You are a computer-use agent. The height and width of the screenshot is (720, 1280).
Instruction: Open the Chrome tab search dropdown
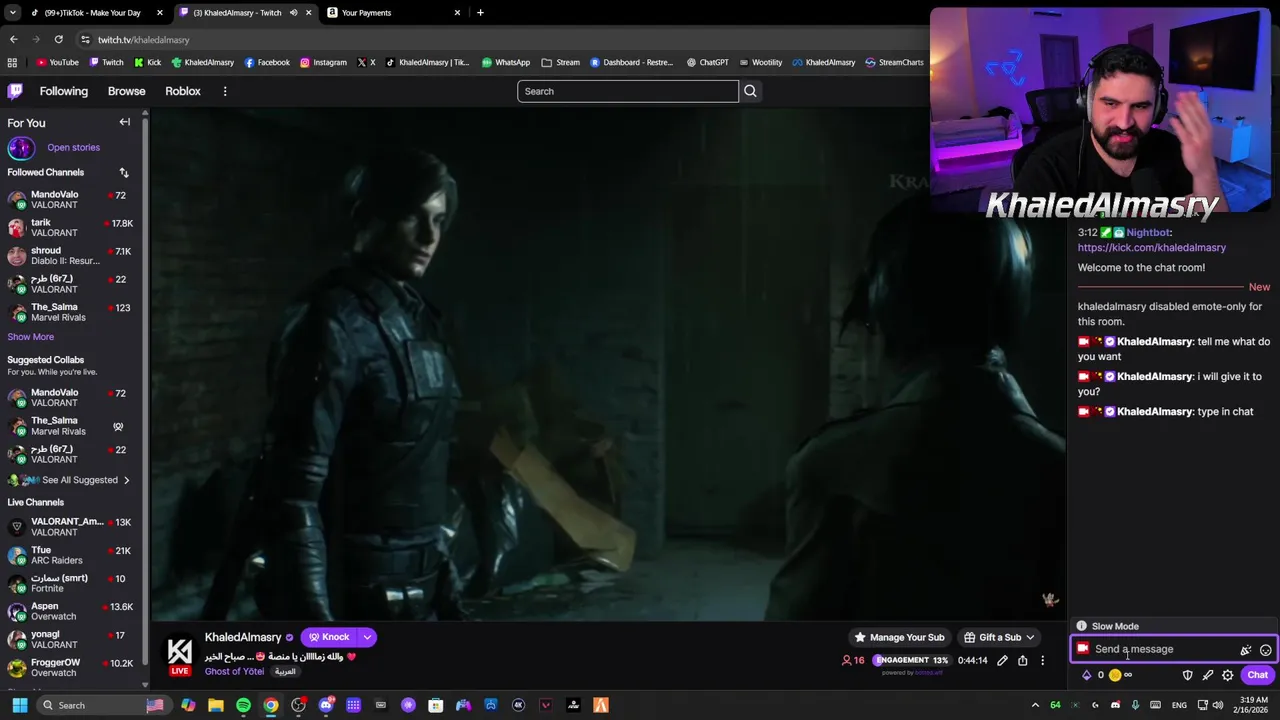pos(12,13)
